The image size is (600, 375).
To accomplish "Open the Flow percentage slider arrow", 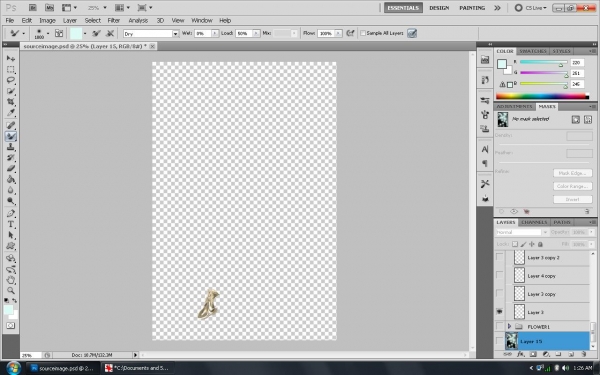I will pyautogui.click(x=338, y=33).
